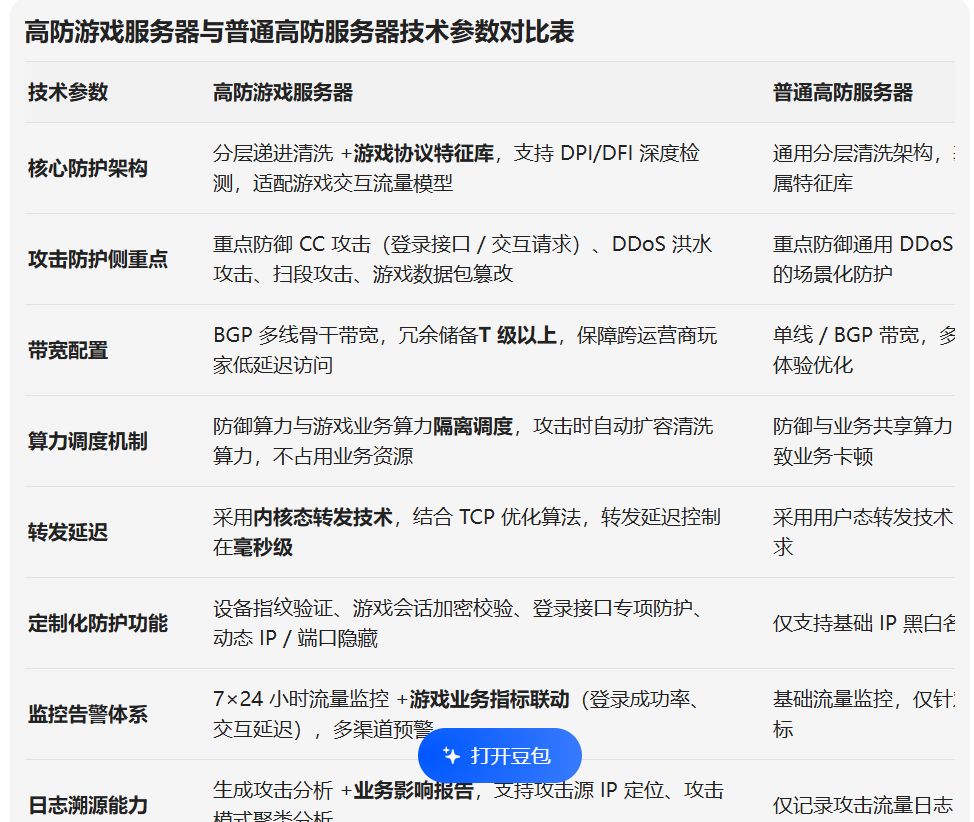Click the 普通高防服务器 column header
This screenshot has height=822, width=974.
point(843,93)
